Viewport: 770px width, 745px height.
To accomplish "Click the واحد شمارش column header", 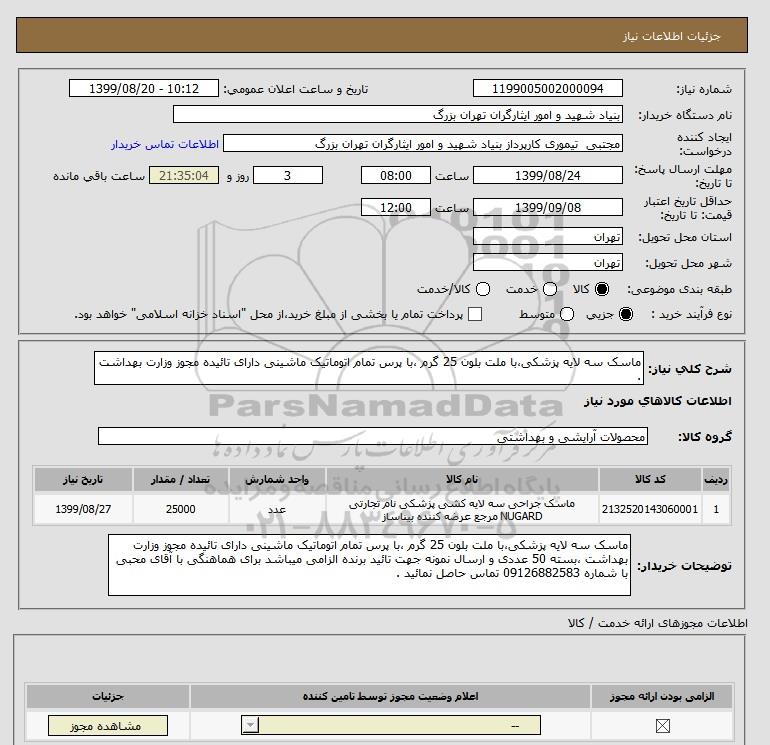I will click(x=277, y=479).
